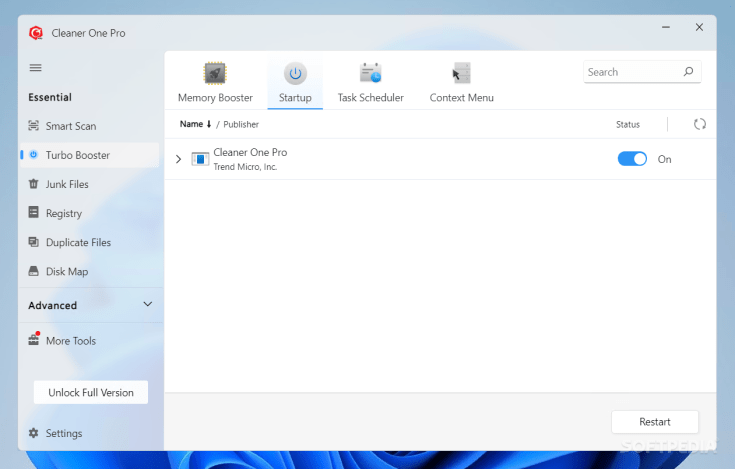Click the Startup power button icon
This screenshot has height=469, width=735.
295,73
